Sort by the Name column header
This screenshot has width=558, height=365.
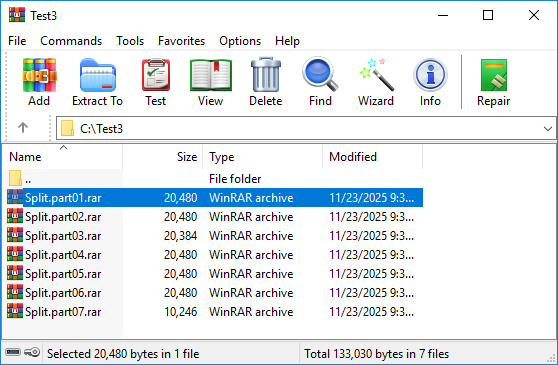63,157
